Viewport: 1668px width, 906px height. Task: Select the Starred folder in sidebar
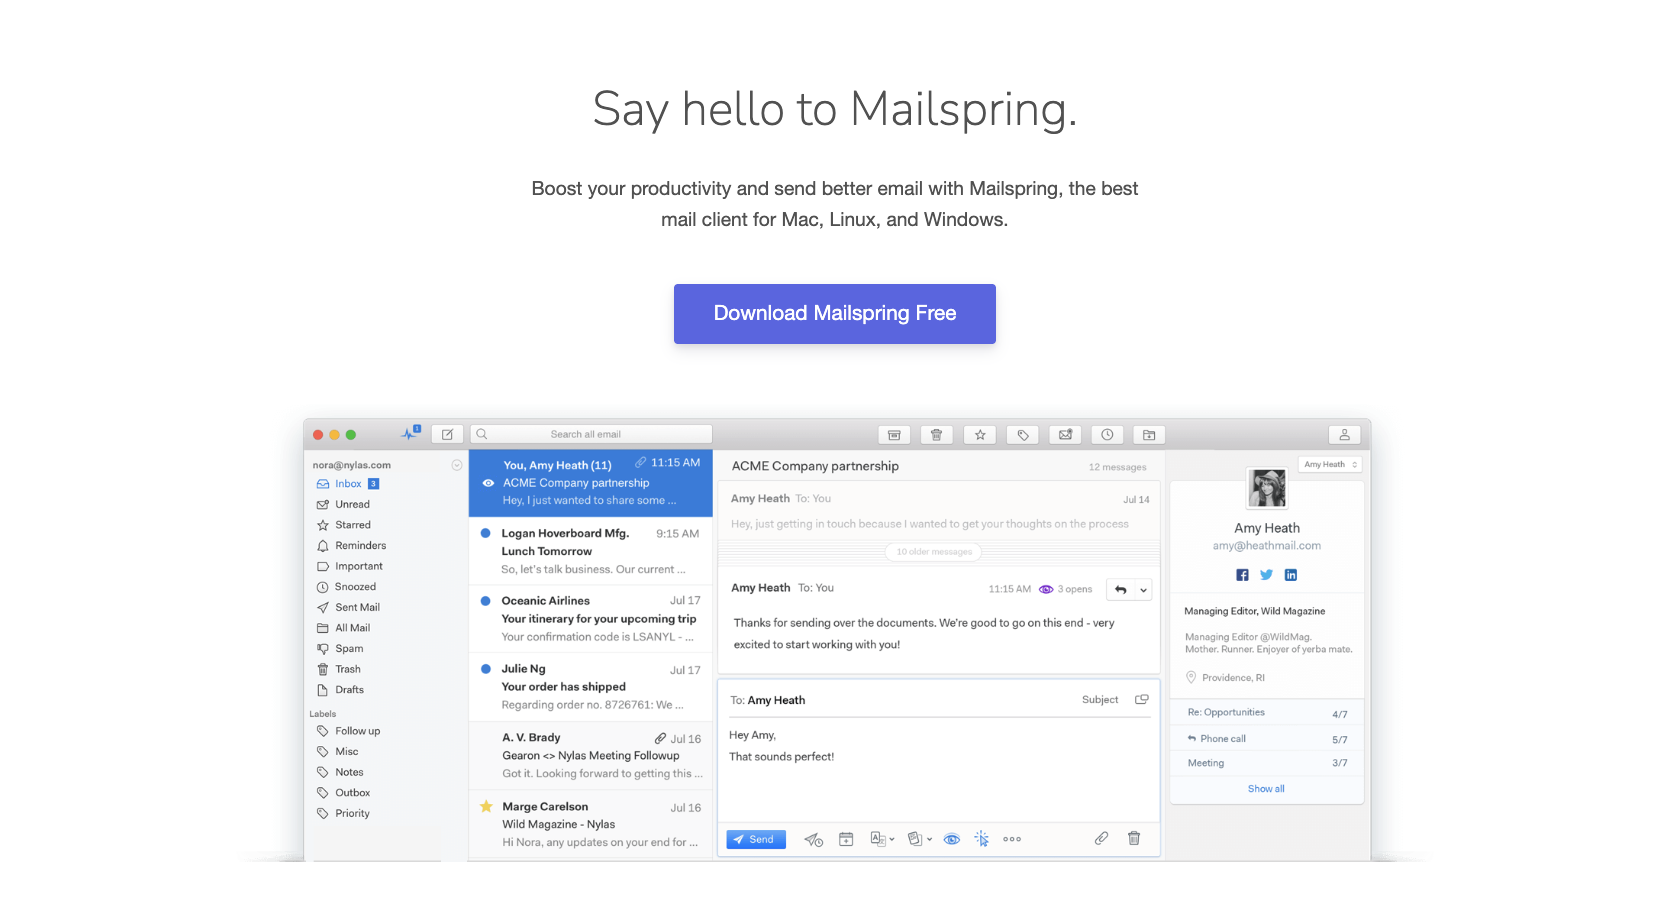point(352,524)
